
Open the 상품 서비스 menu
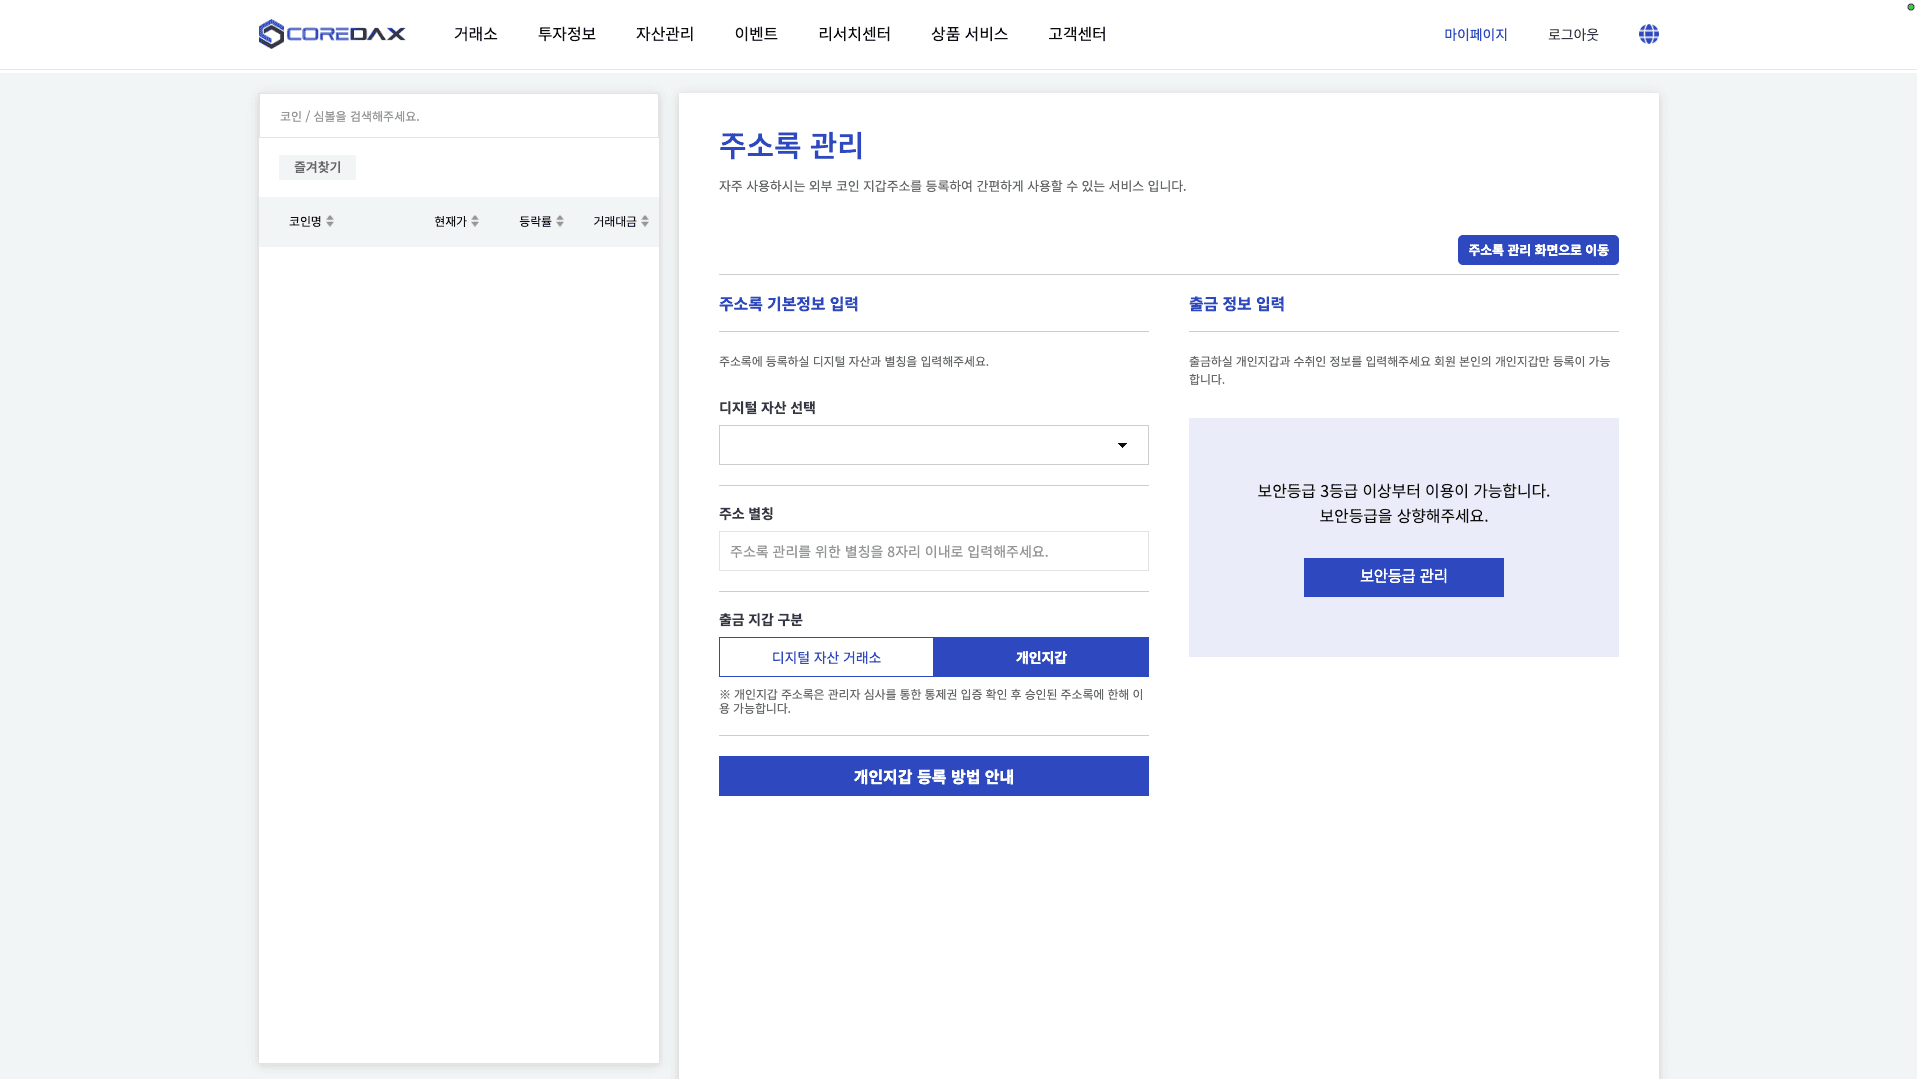(969, 34)
